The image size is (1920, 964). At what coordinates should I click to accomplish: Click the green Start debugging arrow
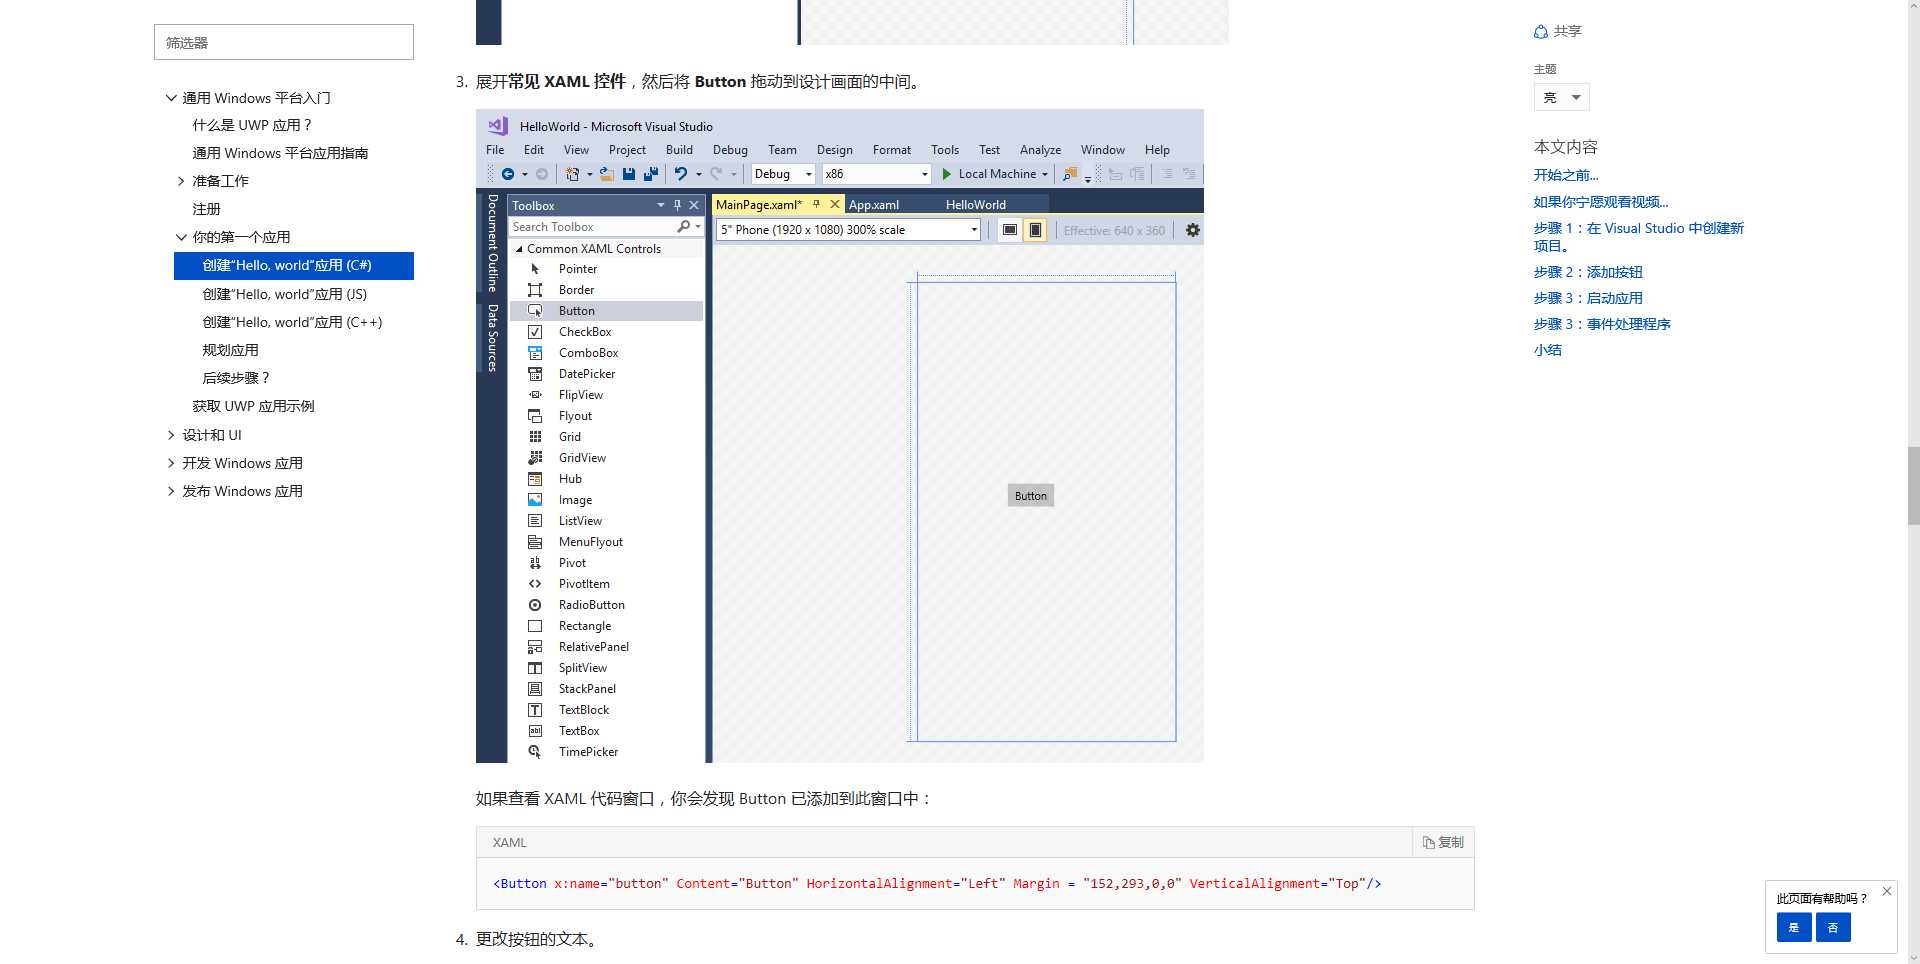pos(947,174)
